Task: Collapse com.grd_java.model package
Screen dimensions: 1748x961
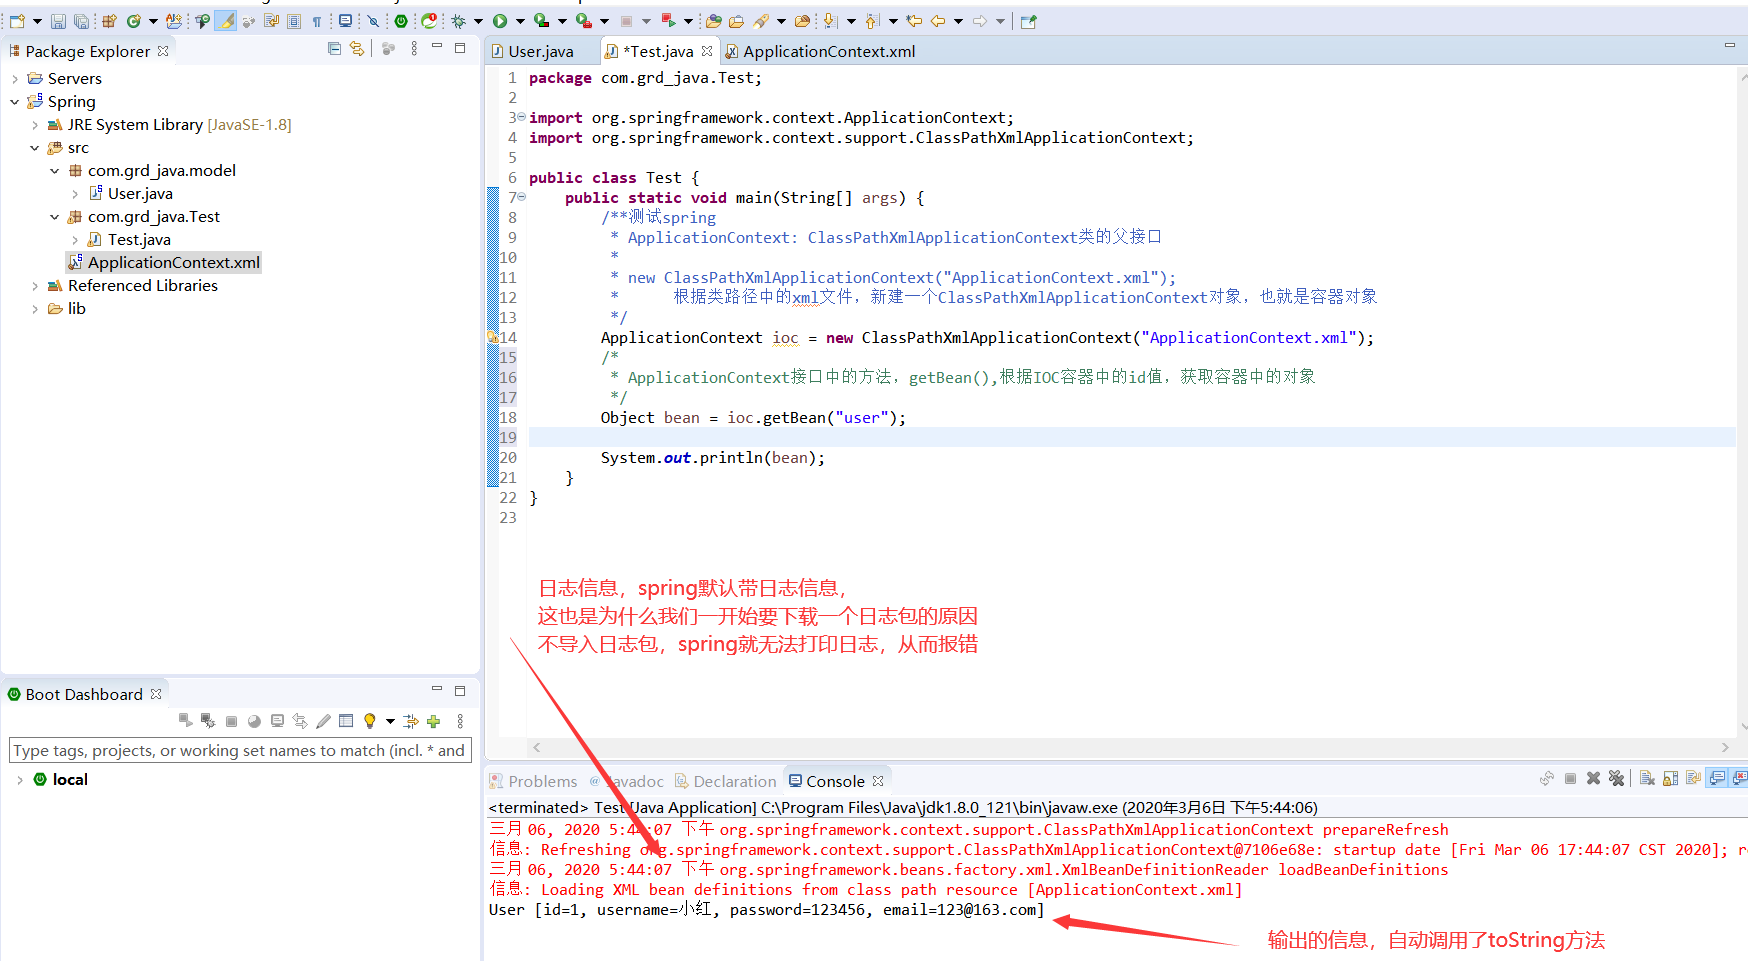Action: tap(55, 171)
